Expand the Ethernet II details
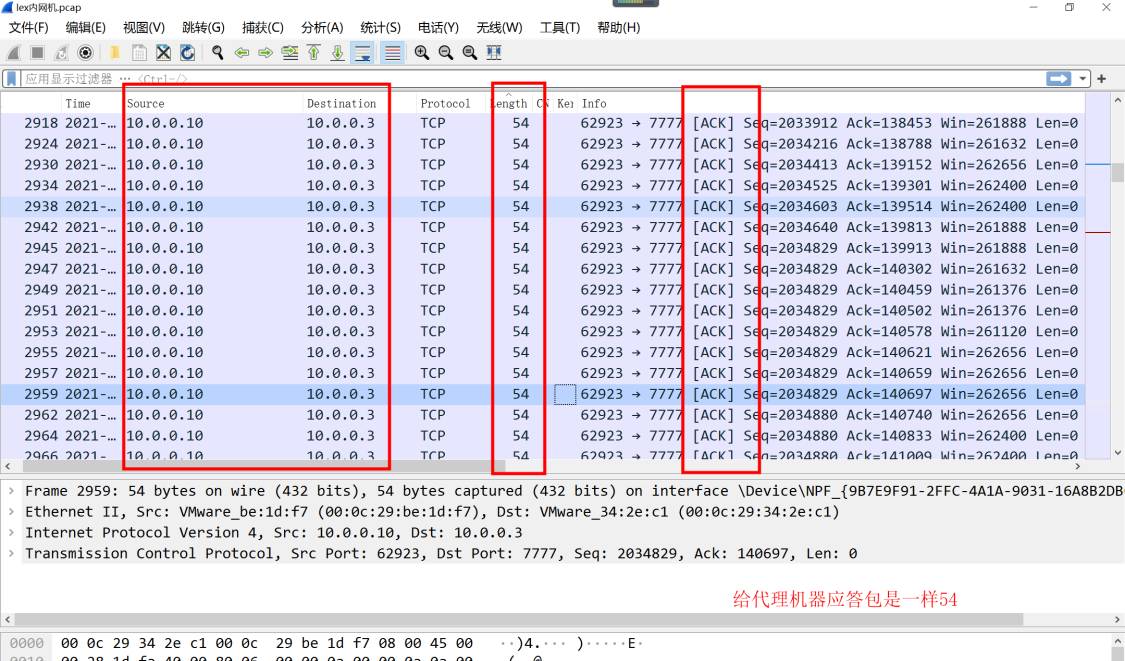 click(11, 512)
